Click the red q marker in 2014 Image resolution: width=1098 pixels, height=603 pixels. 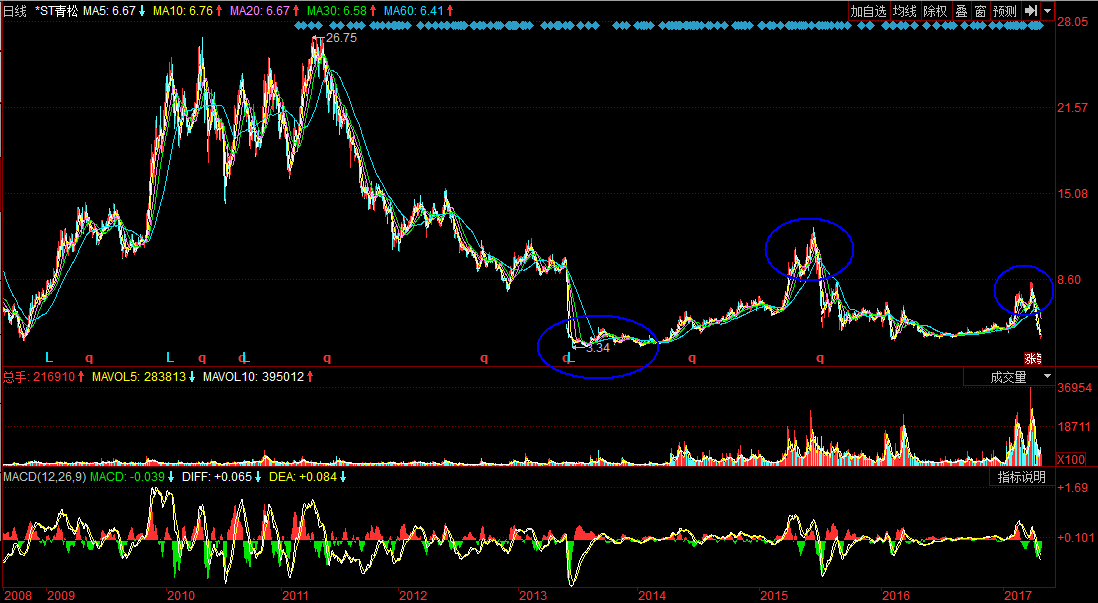tap(692, 358)
